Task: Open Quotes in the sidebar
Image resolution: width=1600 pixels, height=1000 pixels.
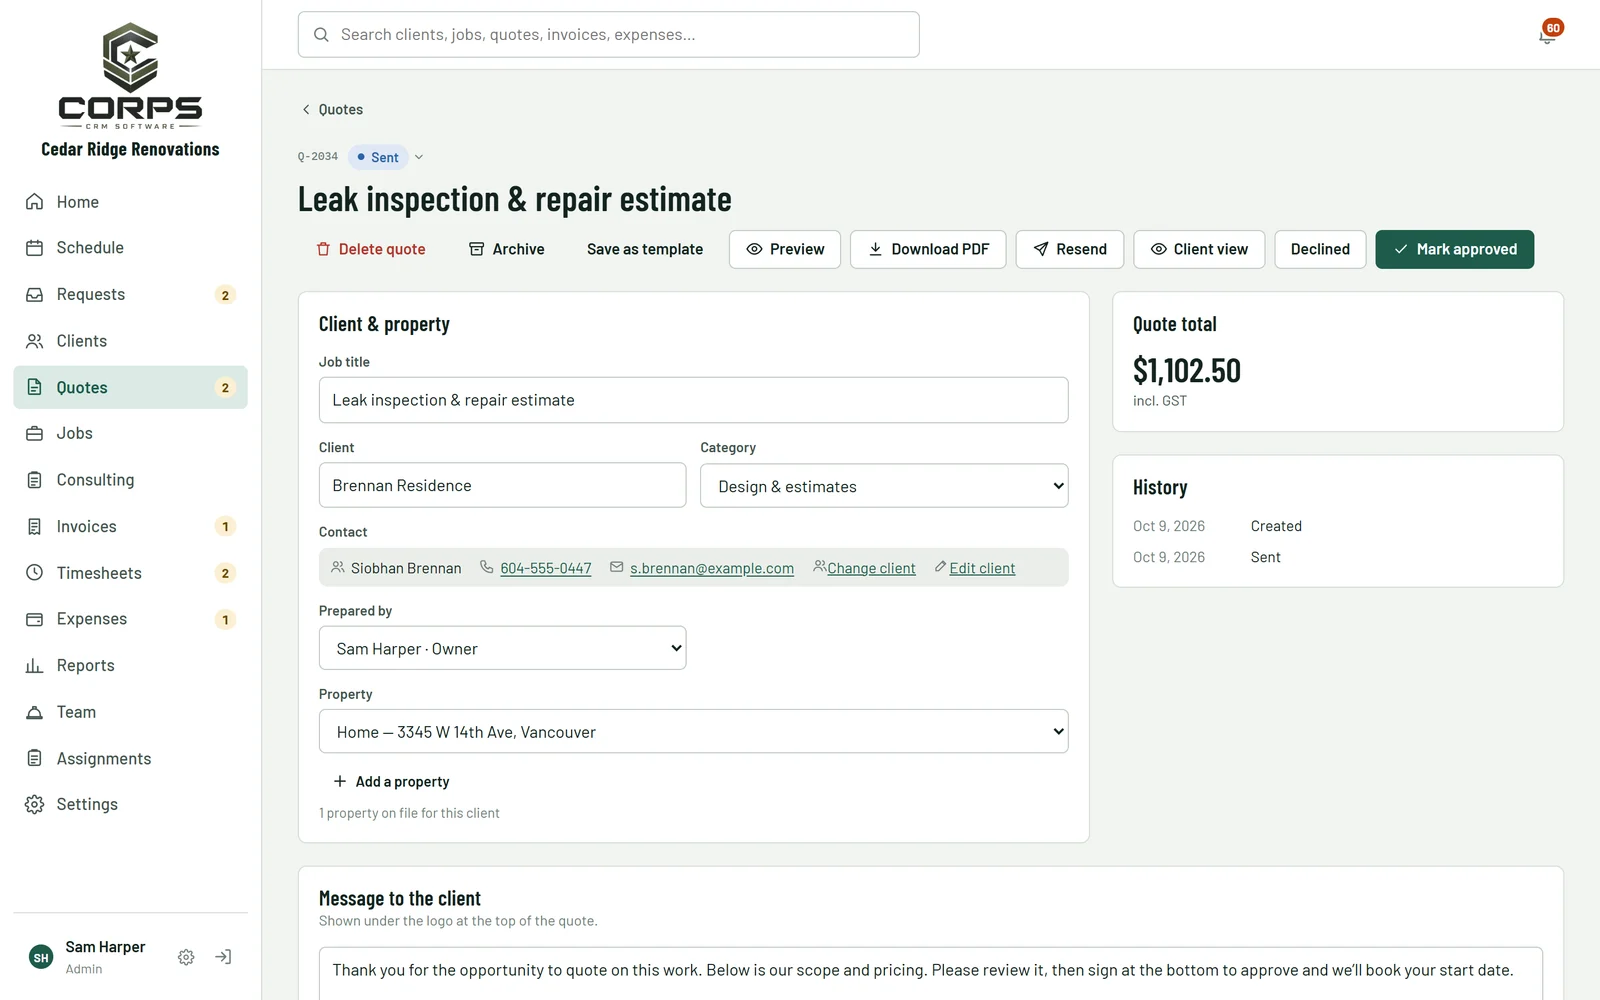Action: (130, 387)
